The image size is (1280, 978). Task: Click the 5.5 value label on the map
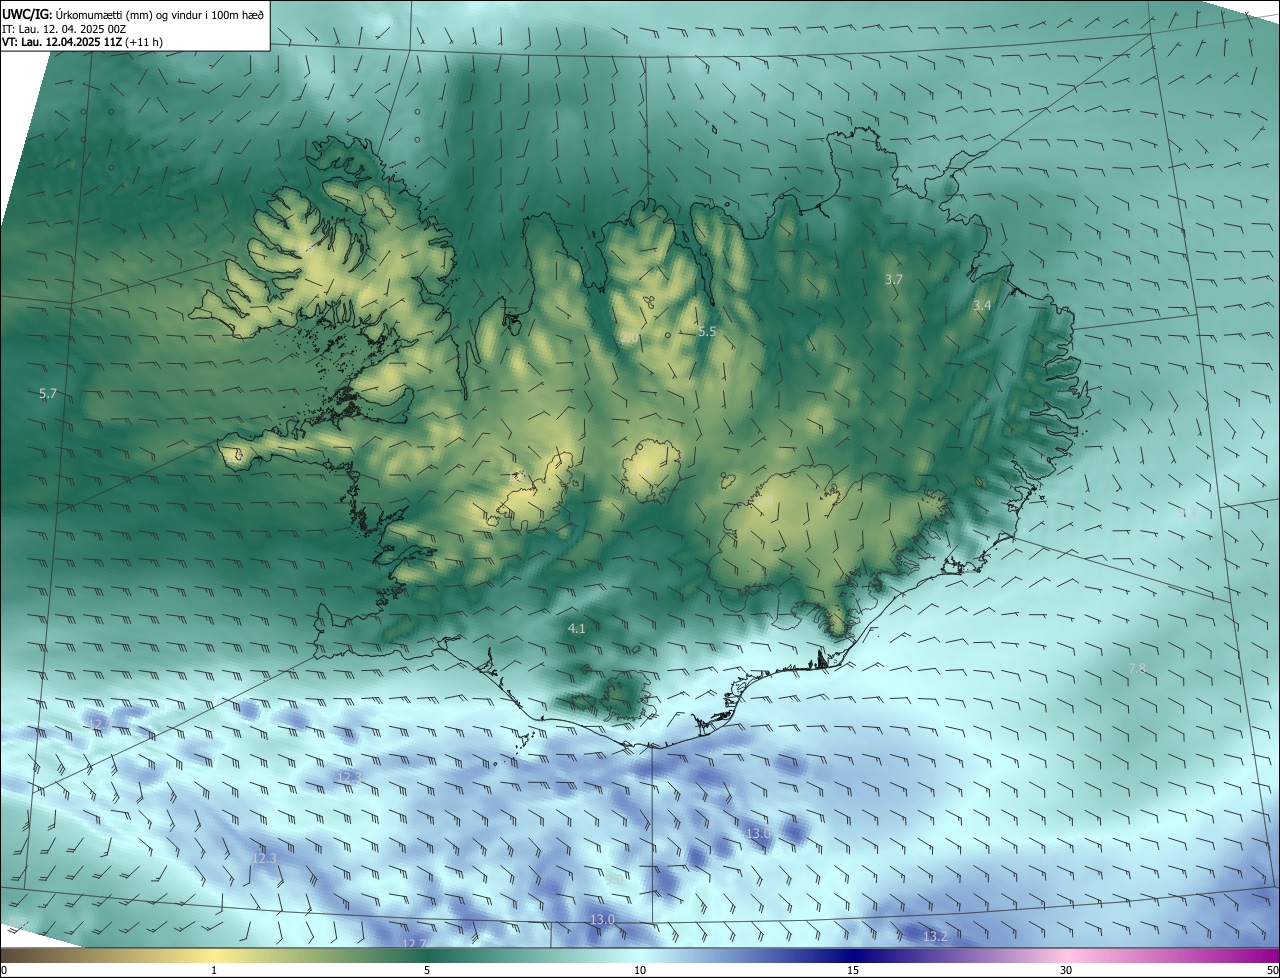click(707, 331)
